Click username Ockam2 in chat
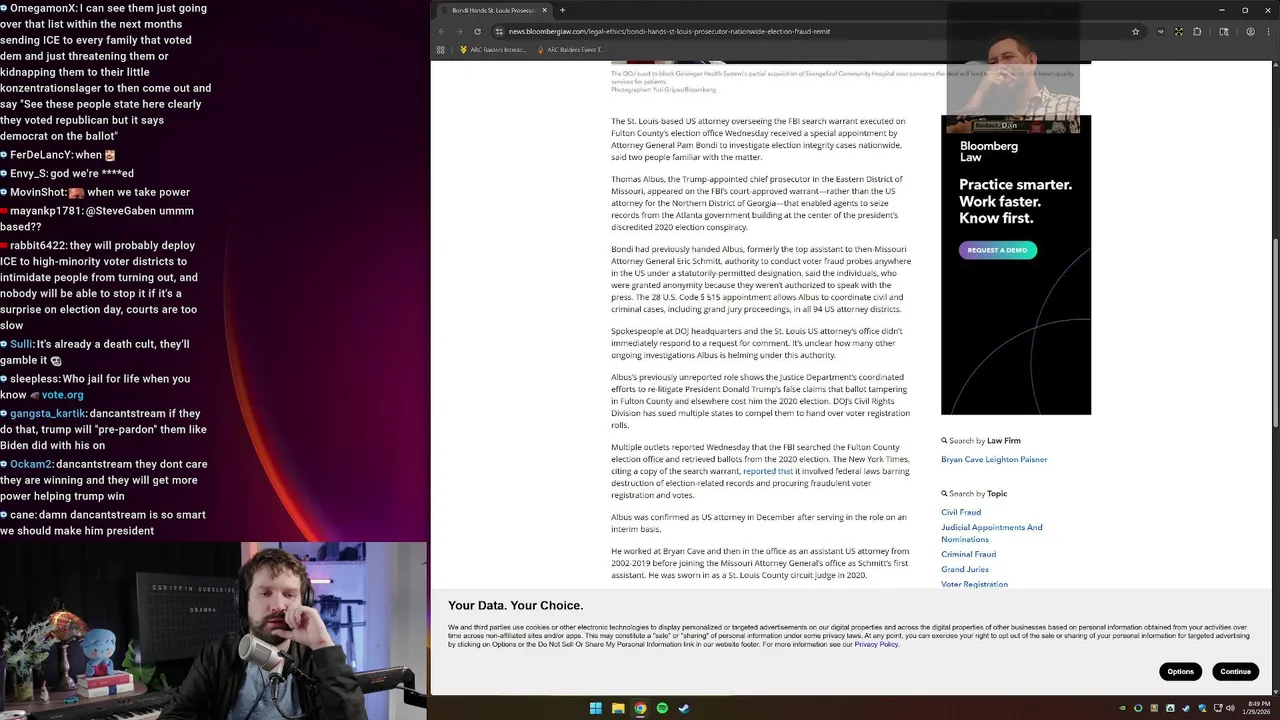1280x720 pixels. coord(31,464)
